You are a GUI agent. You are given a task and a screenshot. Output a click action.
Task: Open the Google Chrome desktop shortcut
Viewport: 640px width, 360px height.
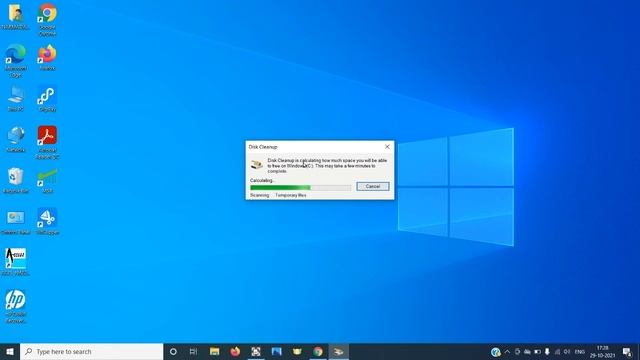point(47,19)
